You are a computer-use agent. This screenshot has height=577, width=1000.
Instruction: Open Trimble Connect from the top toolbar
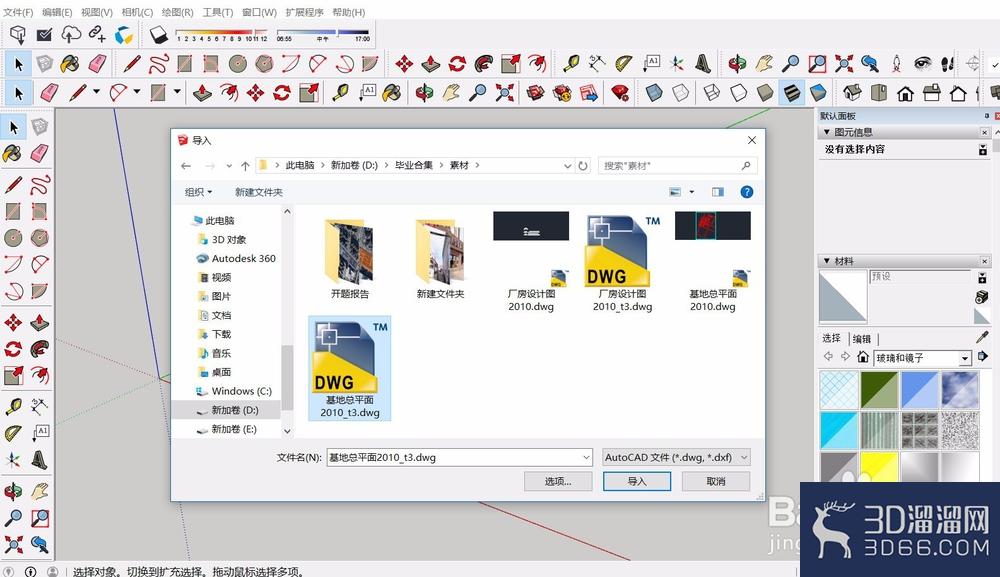pyautogui.click(x=123, y=35)
